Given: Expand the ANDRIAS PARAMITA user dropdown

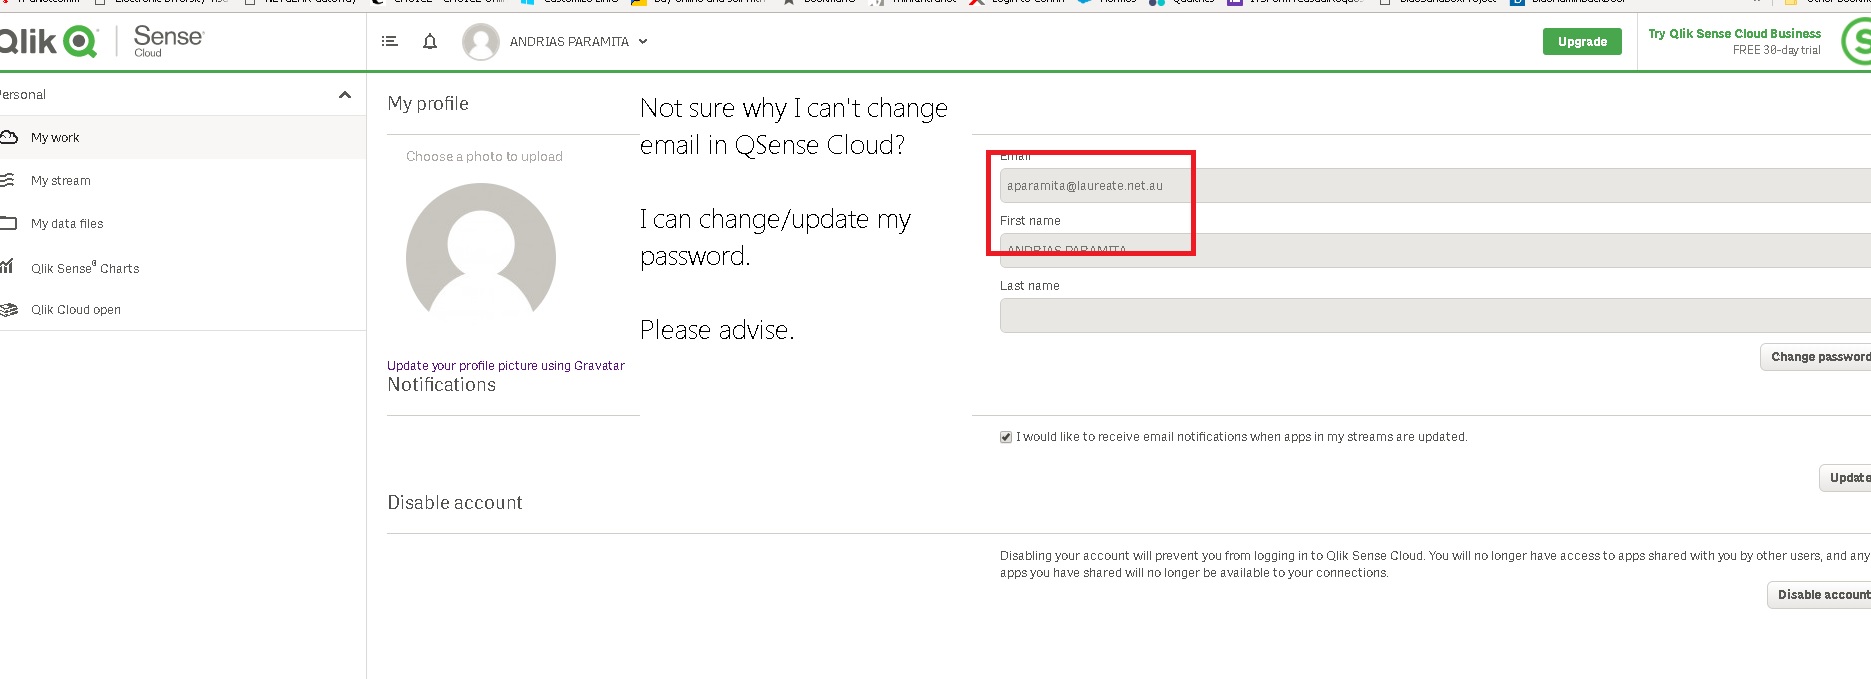Looking at the screenshot, I should (643, 41).
